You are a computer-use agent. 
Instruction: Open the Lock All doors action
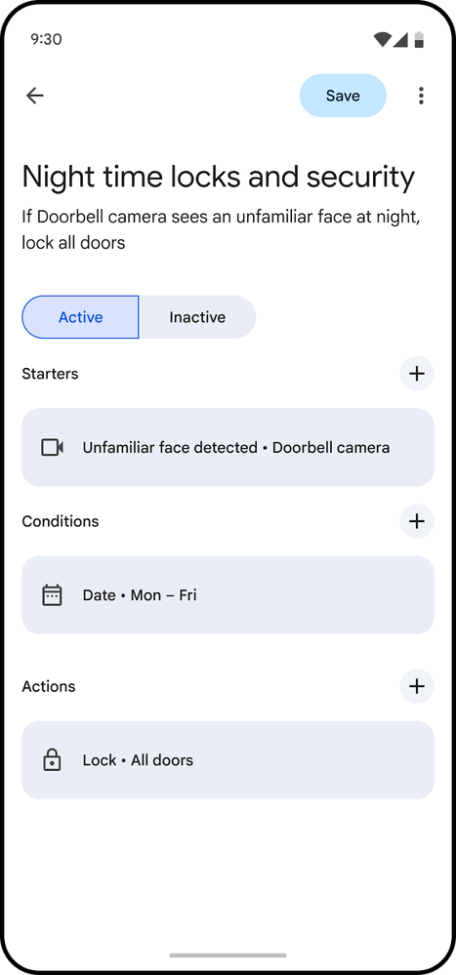[228, 760]
